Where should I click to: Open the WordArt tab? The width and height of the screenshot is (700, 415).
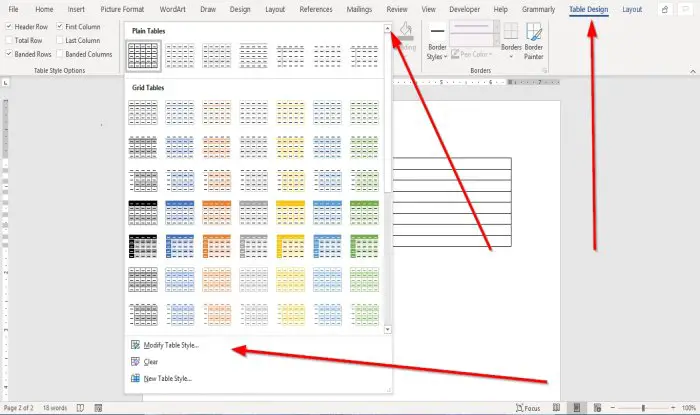pos(172,9)
